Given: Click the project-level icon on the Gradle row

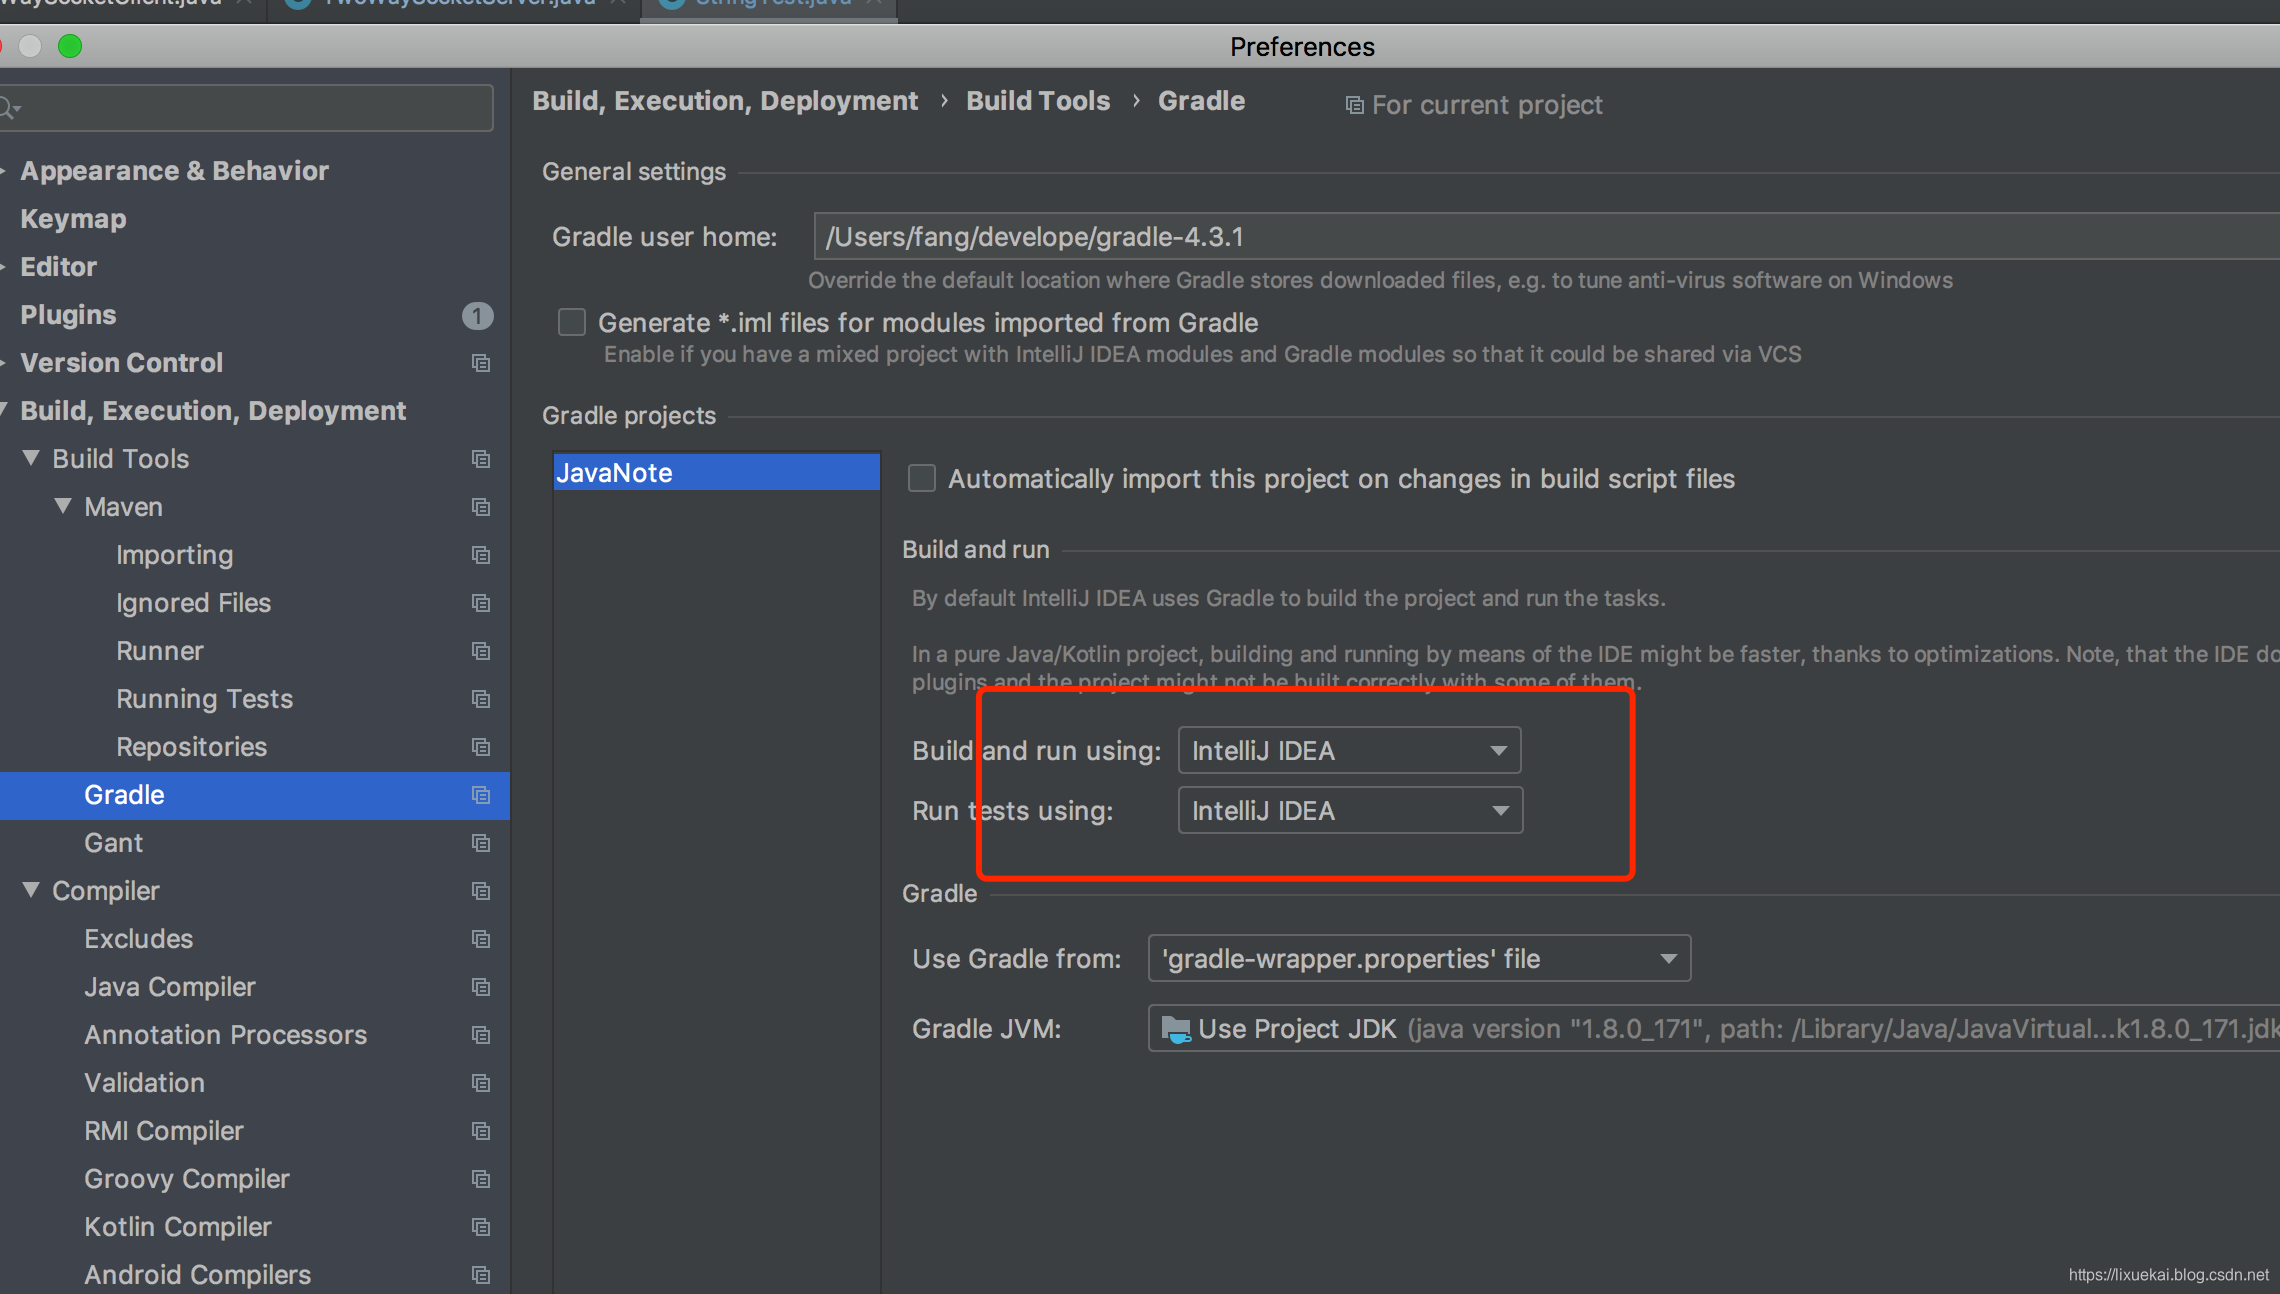Looking at the screenshot, I should (481, 795).
